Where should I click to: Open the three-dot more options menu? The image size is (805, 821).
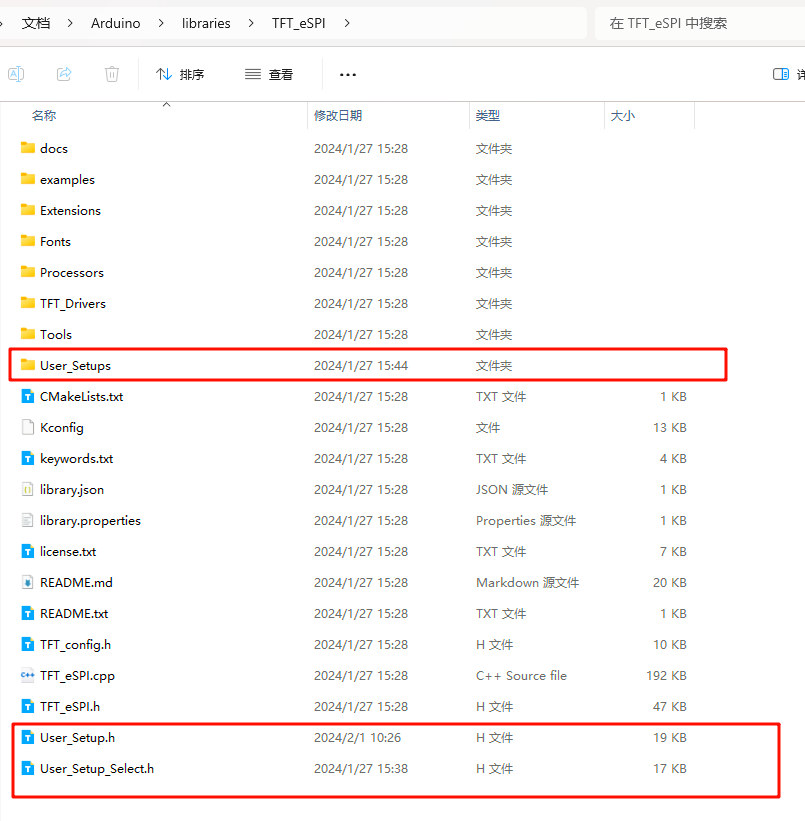coord(348,75)
